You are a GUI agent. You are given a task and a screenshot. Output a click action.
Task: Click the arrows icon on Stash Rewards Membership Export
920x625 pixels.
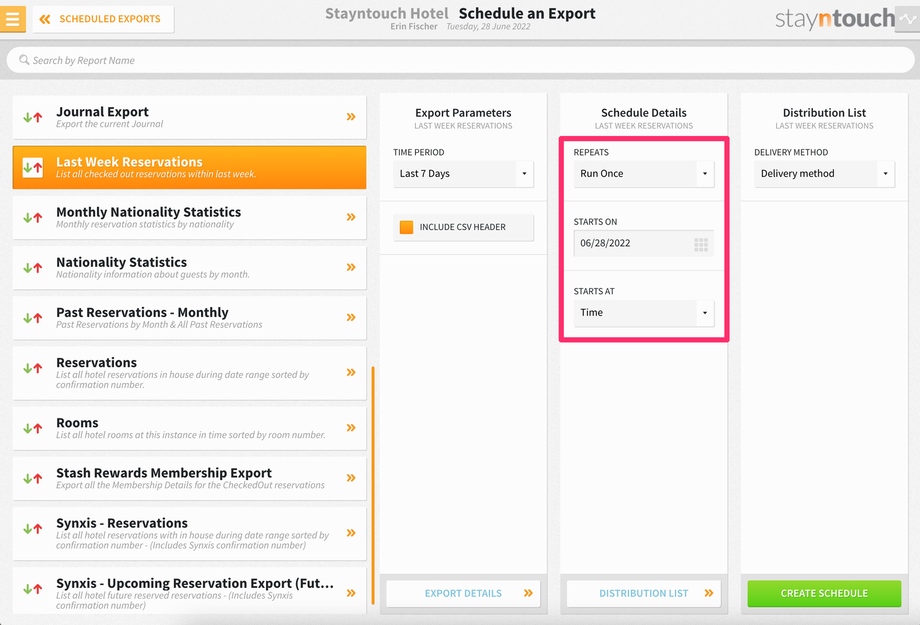tap(33, 479)
